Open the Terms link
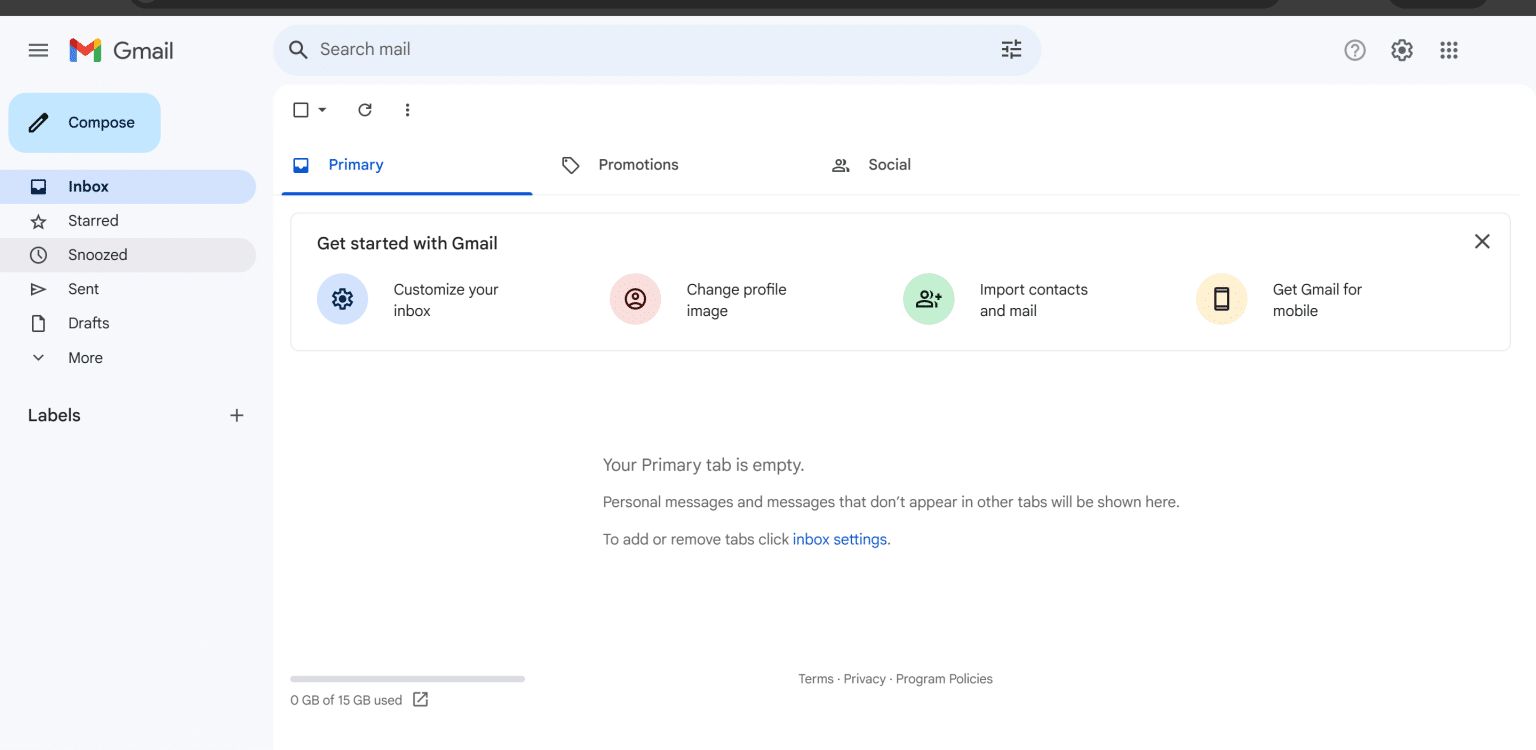Image resolution: width=1536 pixels, height=750 pixels. pos(816,679)
